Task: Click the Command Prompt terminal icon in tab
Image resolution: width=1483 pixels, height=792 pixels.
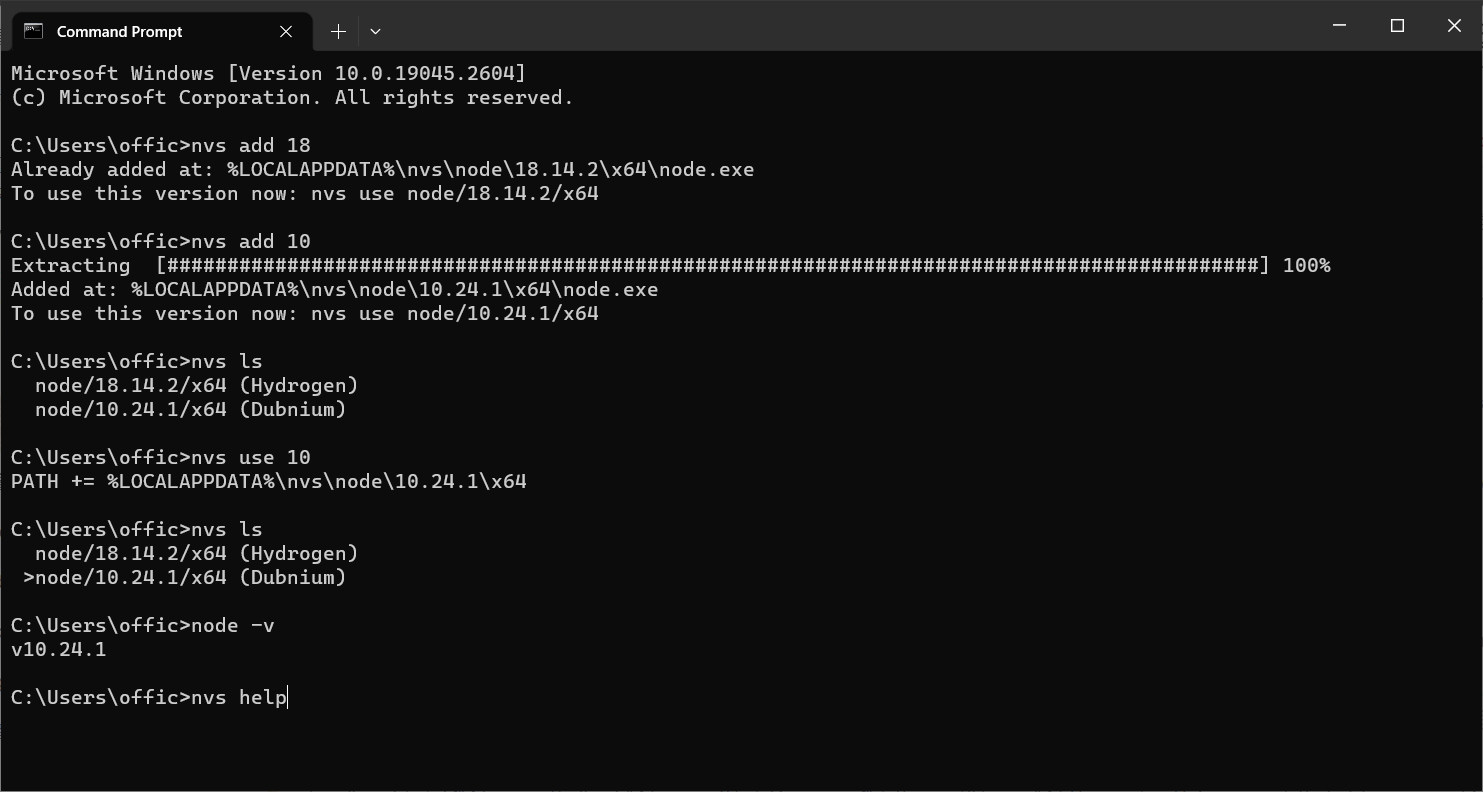Action: coord(33,31)
